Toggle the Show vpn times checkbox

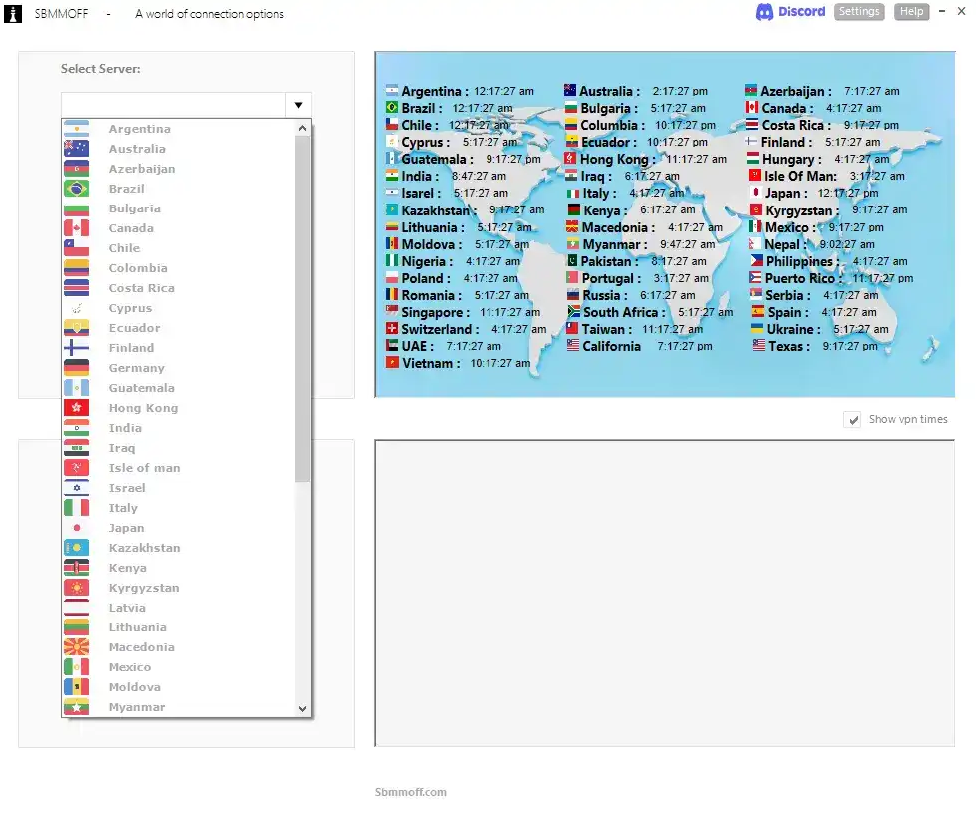click(x=851, y=420)
